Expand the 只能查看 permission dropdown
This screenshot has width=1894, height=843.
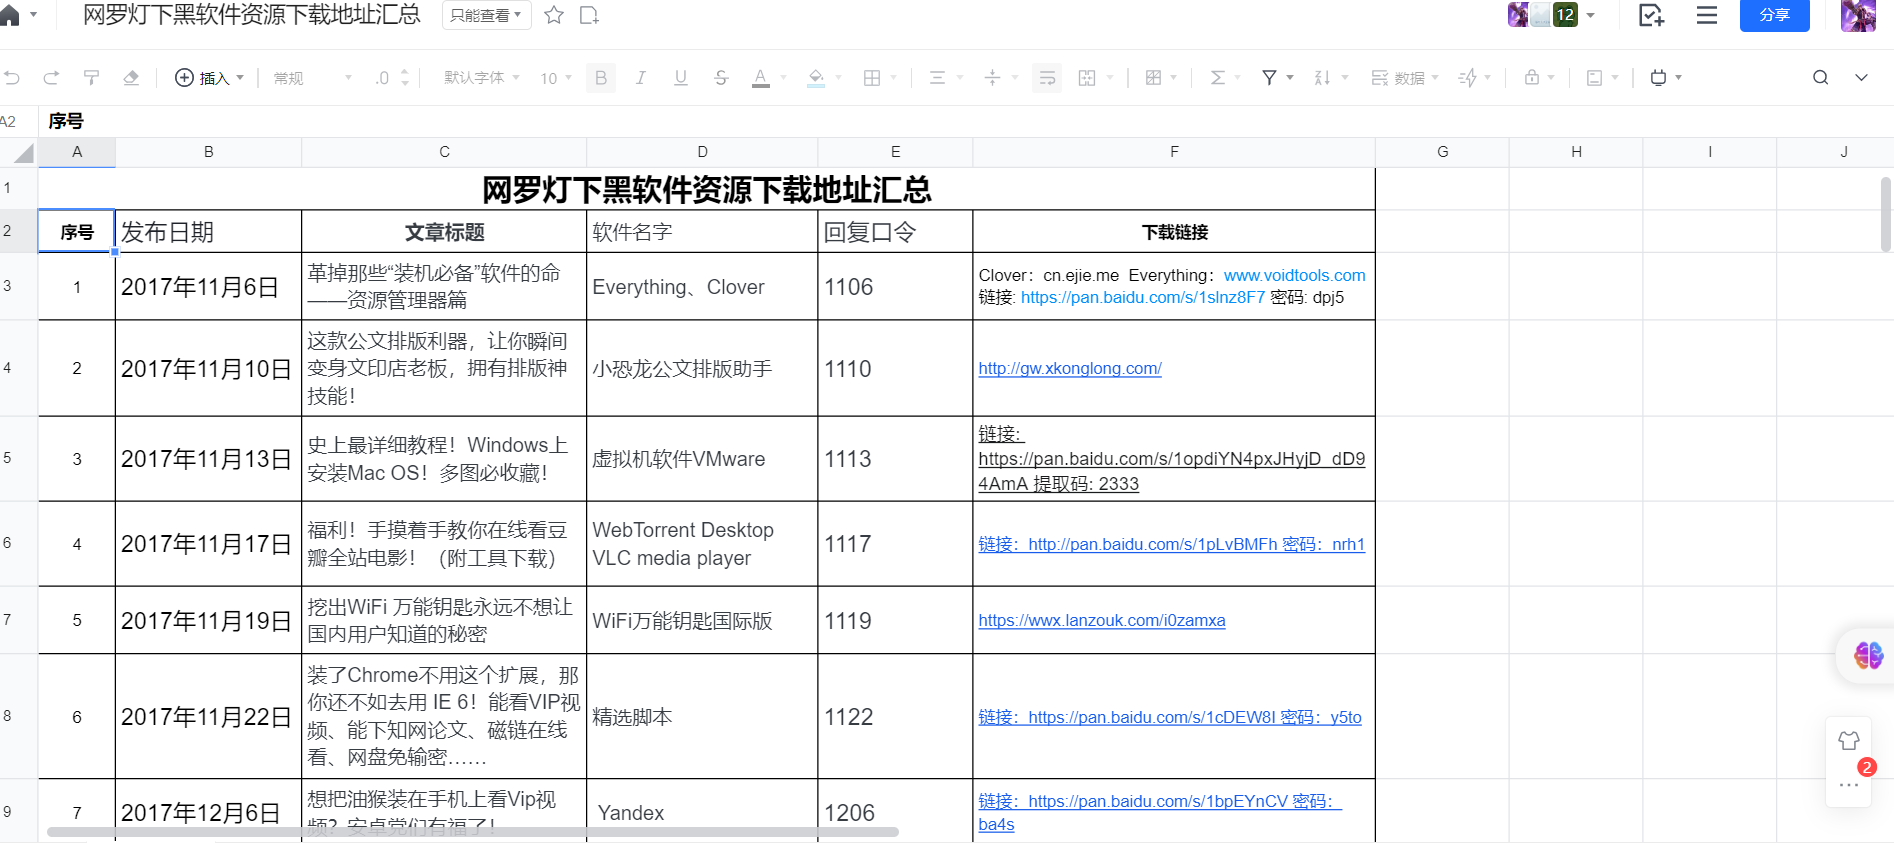click(486, 15)
